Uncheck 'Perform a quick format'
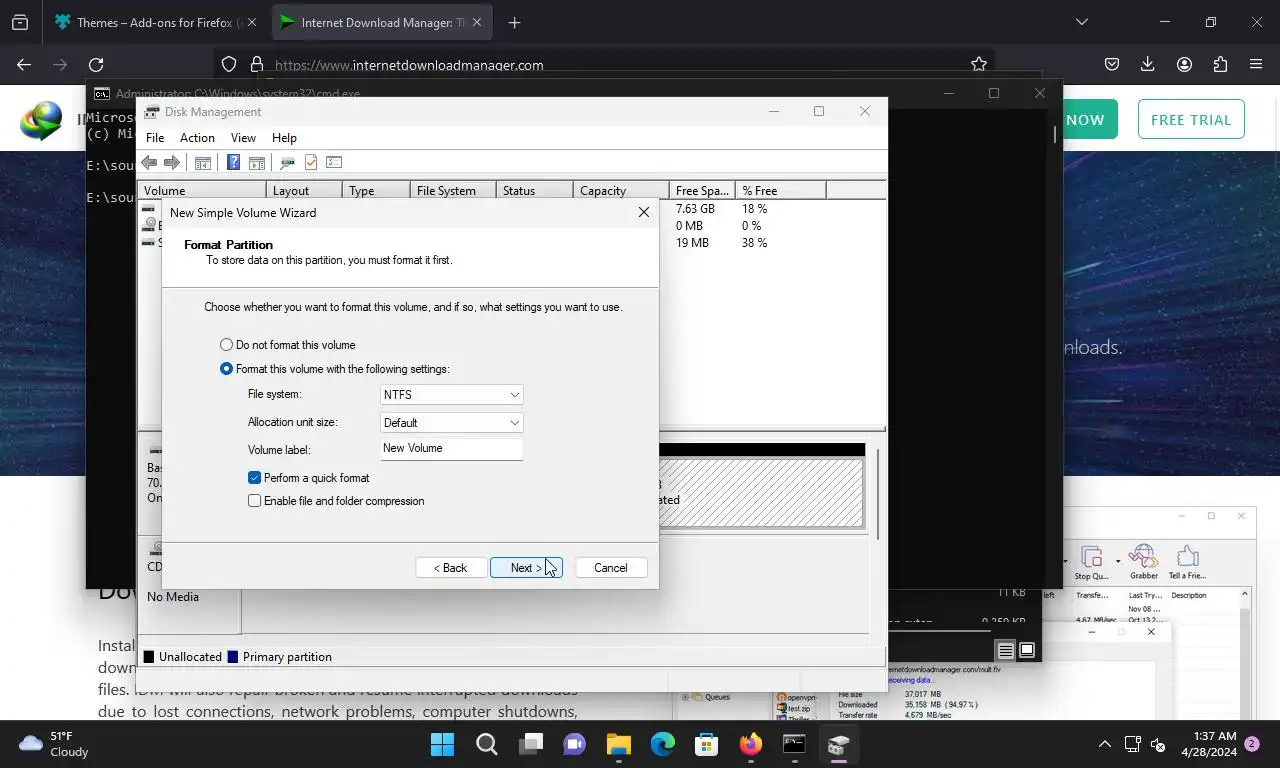1280x768 pixels. tap(309, 478)
